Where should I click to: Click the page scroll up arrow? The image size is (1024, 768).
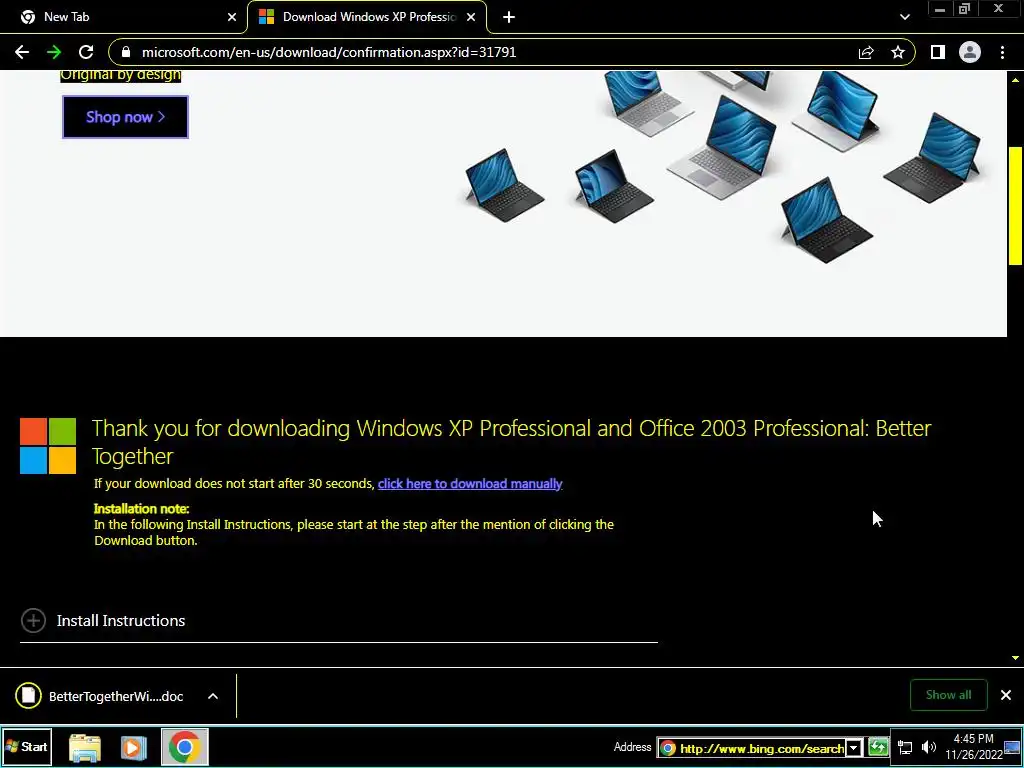coord(1015,79)
